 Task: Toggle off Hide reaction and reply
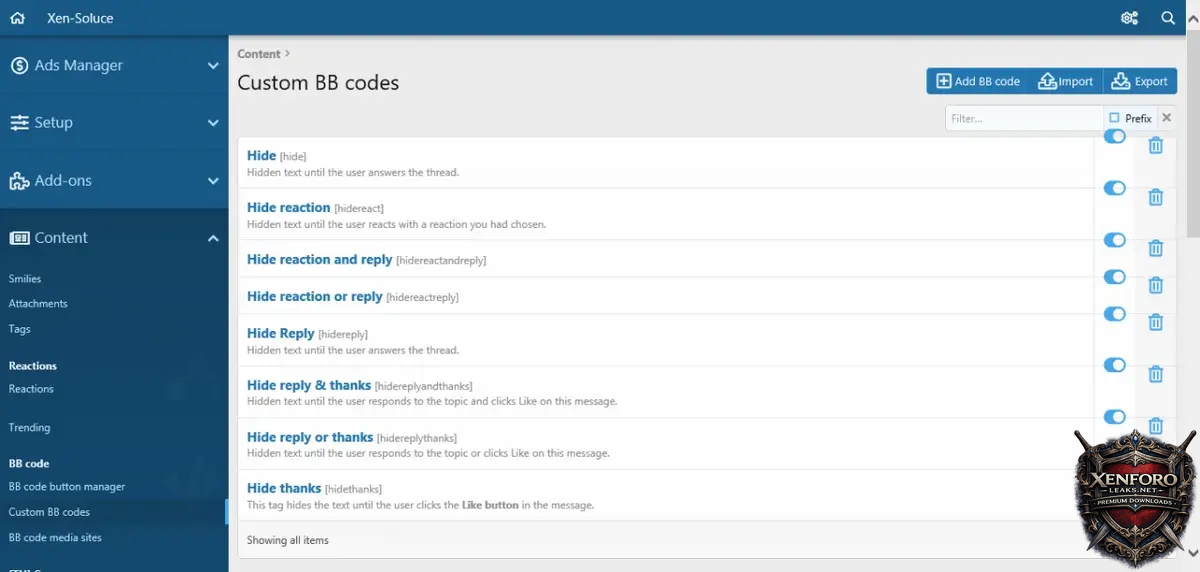pyautogui.click(x=1114, y=241)
